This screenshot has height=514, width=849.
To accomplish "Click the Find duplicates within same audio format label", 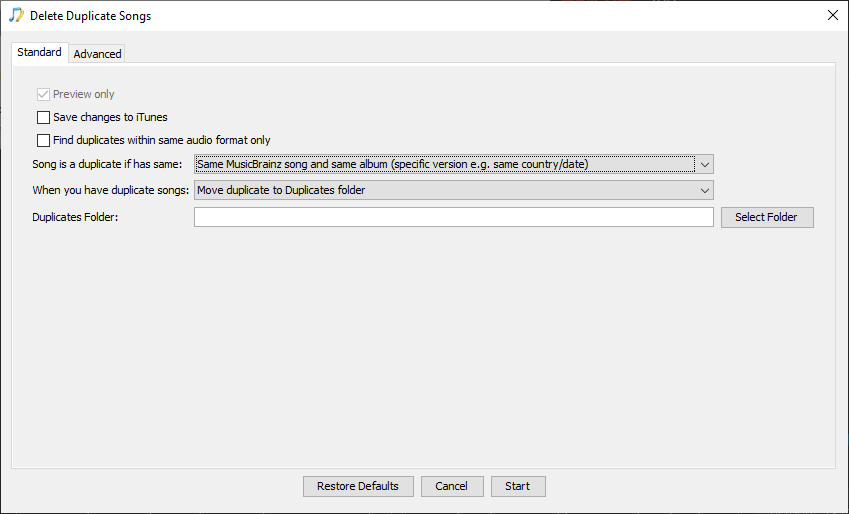I will [162, 140].
